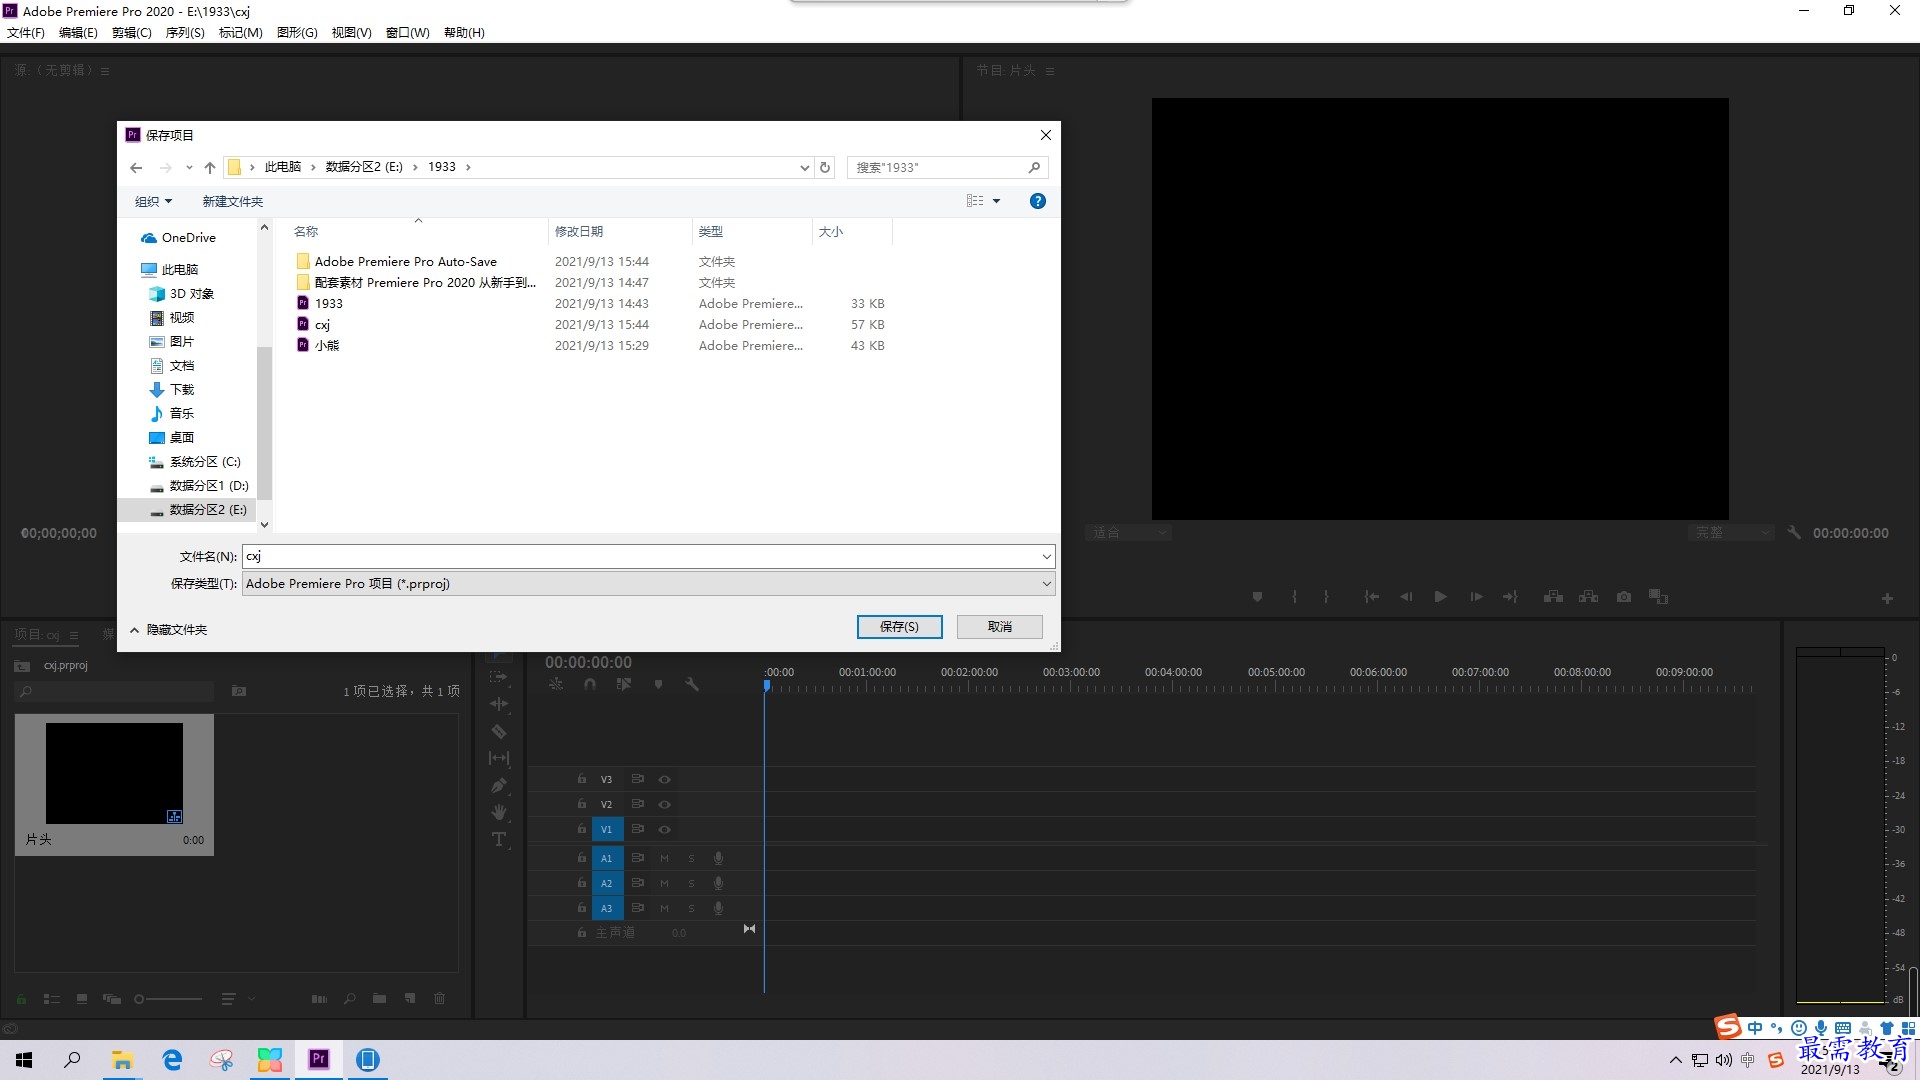
Task: Select the Pen tool in Premiere toolbar
Action: pos(499,785)
